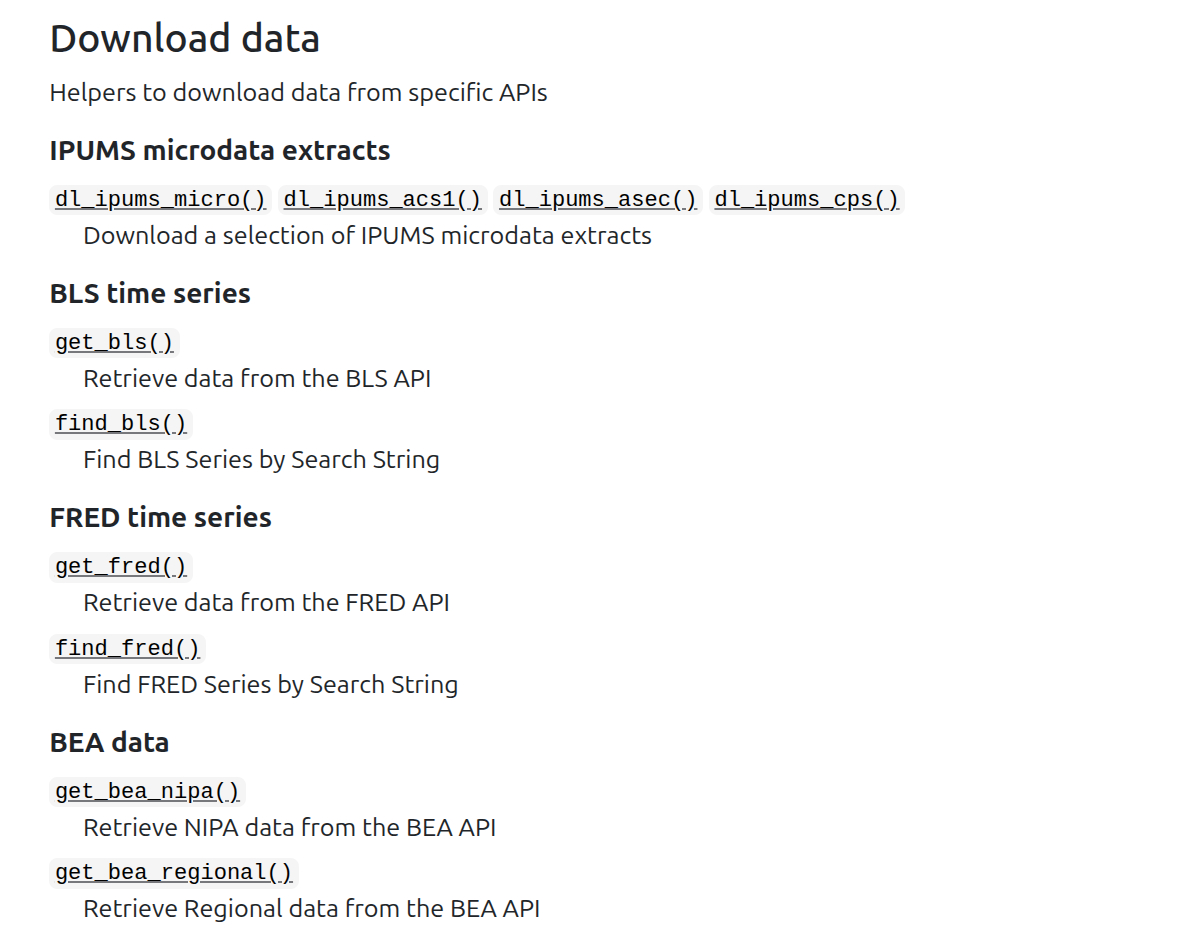Open the dl_ipums_micro() function link
1180x948 pixels.
(x=160, y=199)
